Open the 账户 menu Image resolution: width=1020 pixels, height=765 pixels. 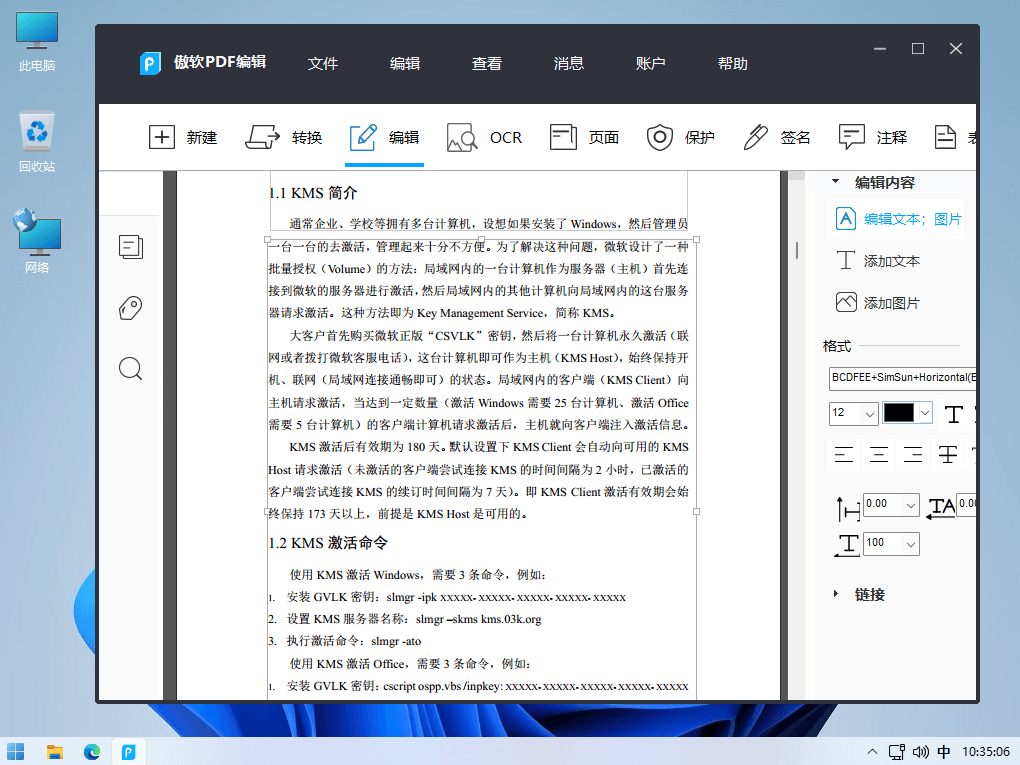[651, 63]
